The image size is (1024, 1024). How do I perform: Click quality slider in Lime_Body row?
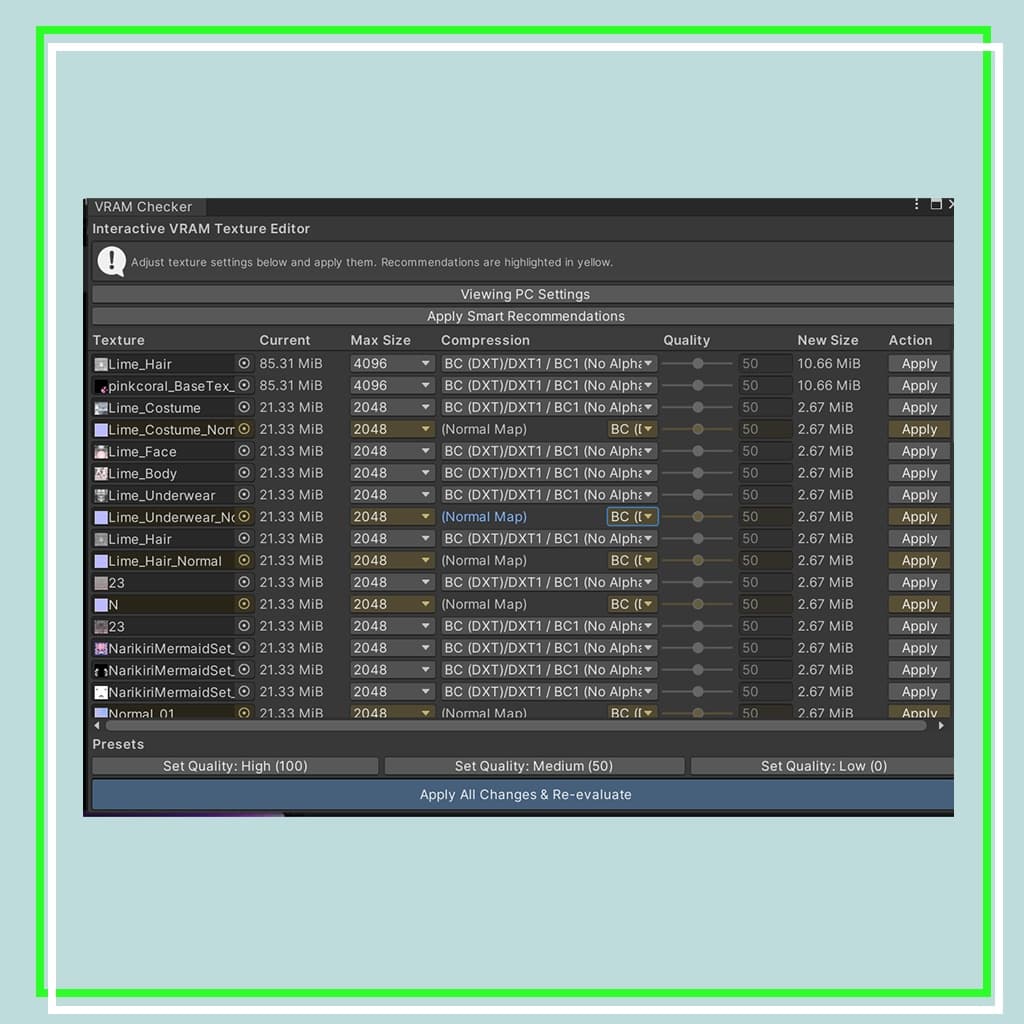[x=697, y=473]
